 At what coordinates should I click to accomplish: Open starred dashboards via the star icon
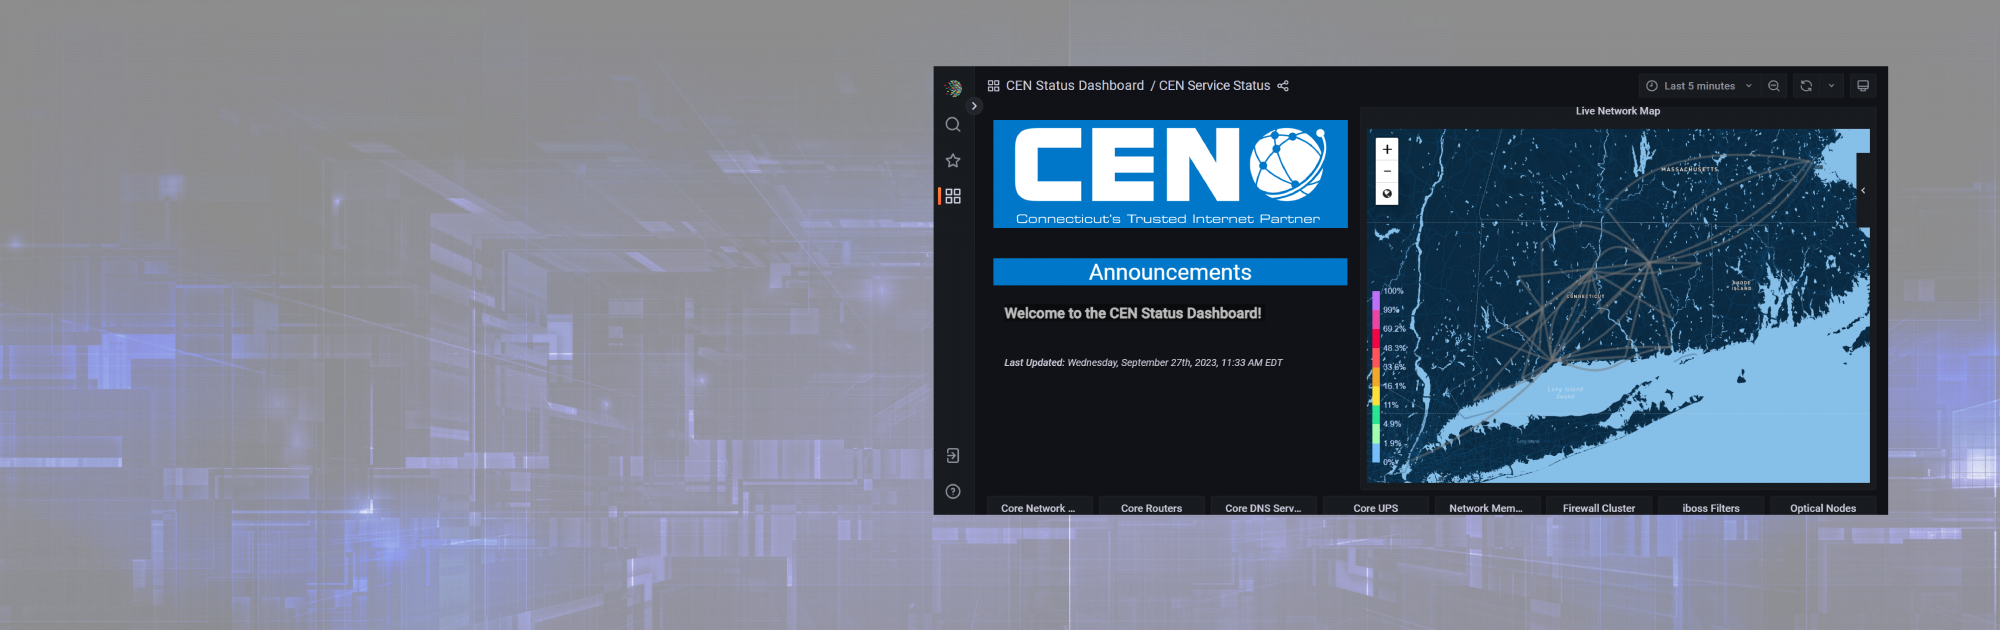click(x=953, y=160)
